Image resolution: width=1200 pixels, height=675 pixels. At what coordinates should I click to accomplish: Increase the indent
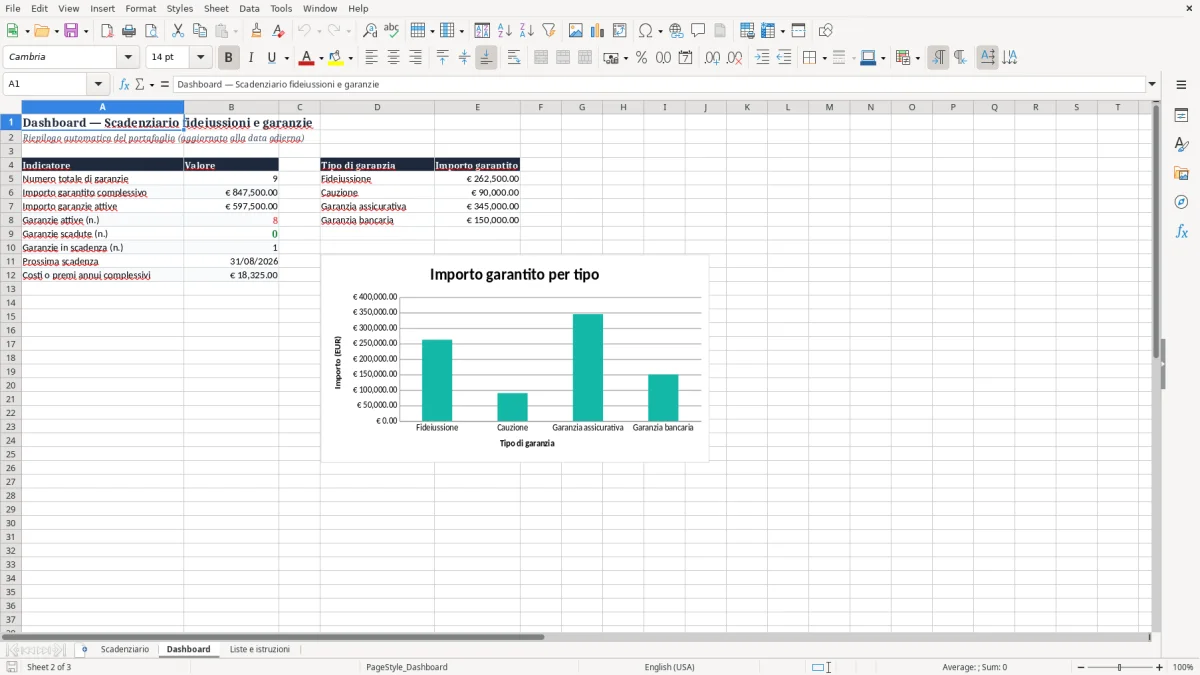pyautogui.click(x=762, y=58)
